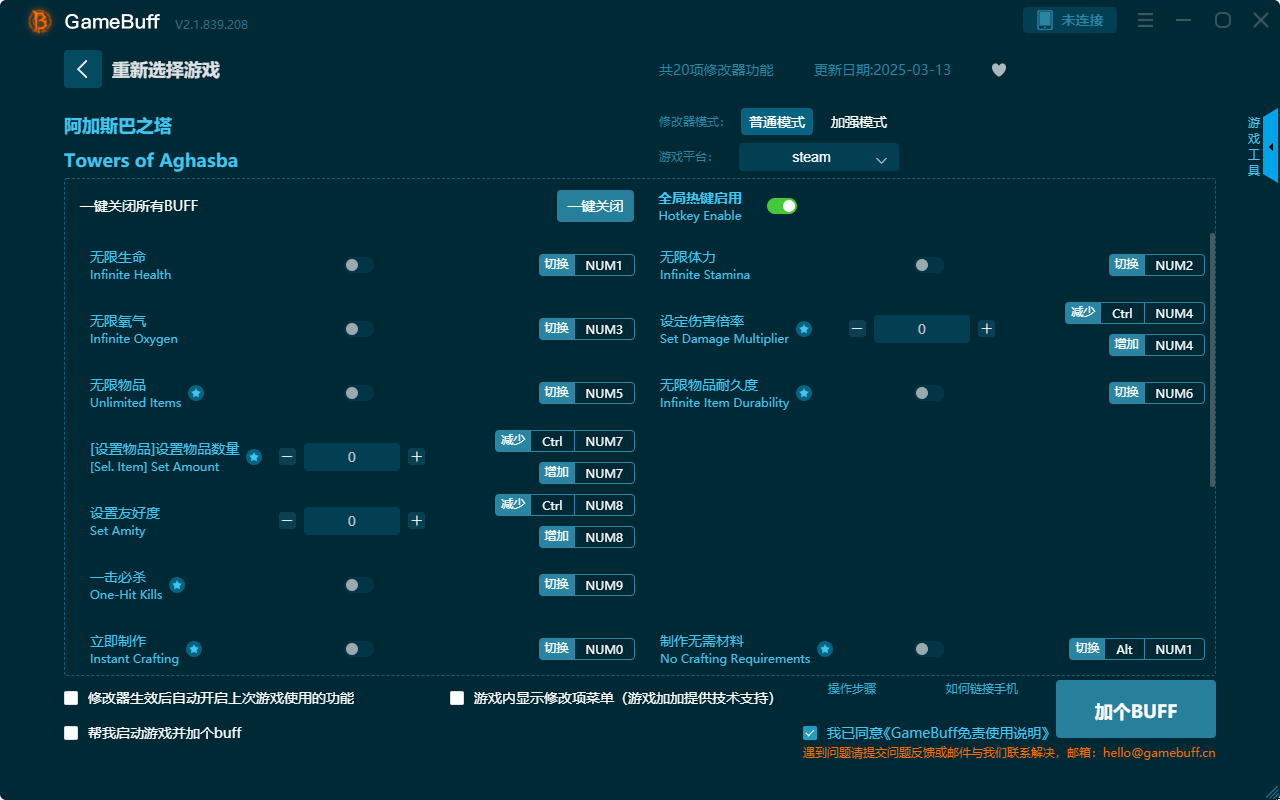Select the 普通模式 mode tab
Screen dimensions: 1280x800
point(777,121)
